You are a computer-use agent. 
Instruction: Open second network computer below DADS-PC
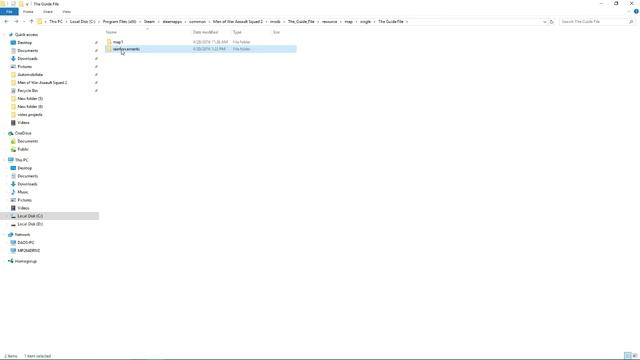(29, 251)
